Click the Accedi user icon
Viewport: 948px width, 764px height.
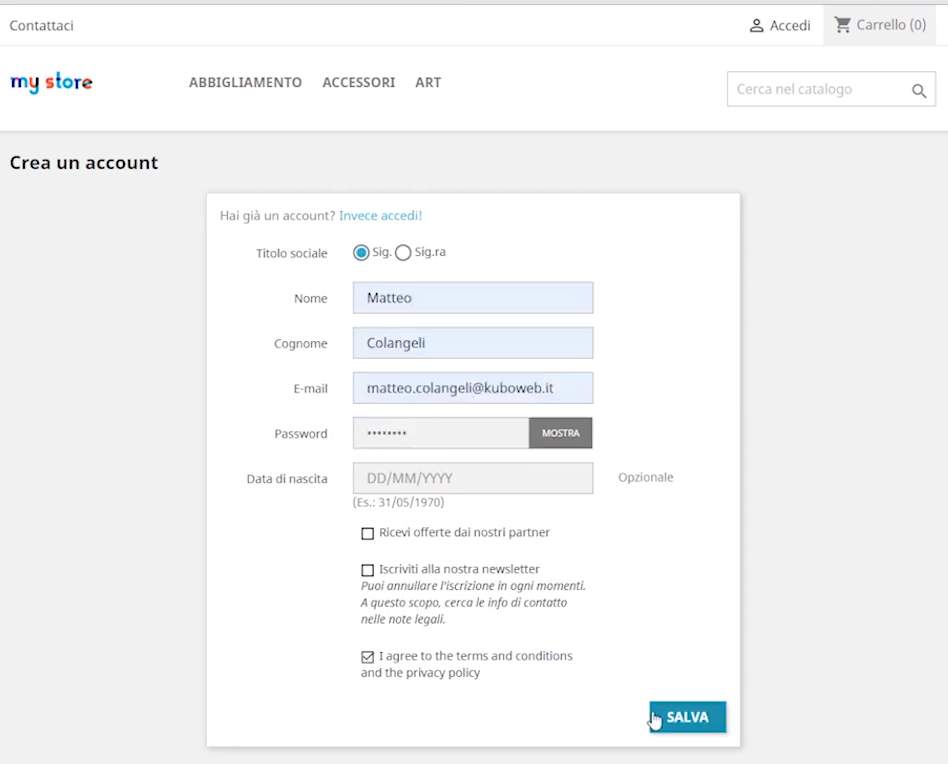(x=757, y=25)
